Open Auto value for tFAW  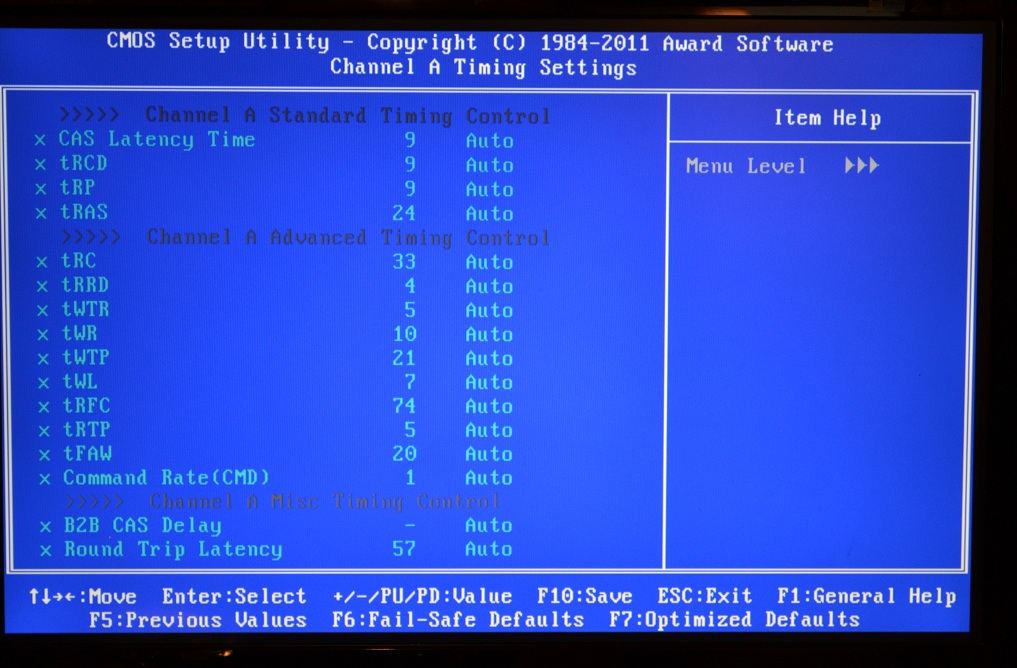pos(490,454)
